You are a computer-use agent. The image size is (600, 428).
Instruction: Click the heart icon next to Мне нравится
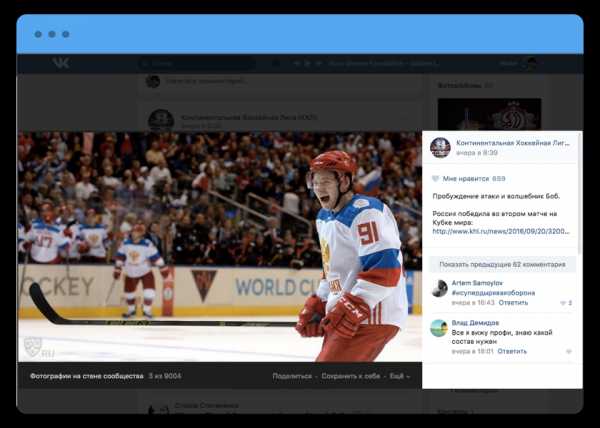point(435,179)
